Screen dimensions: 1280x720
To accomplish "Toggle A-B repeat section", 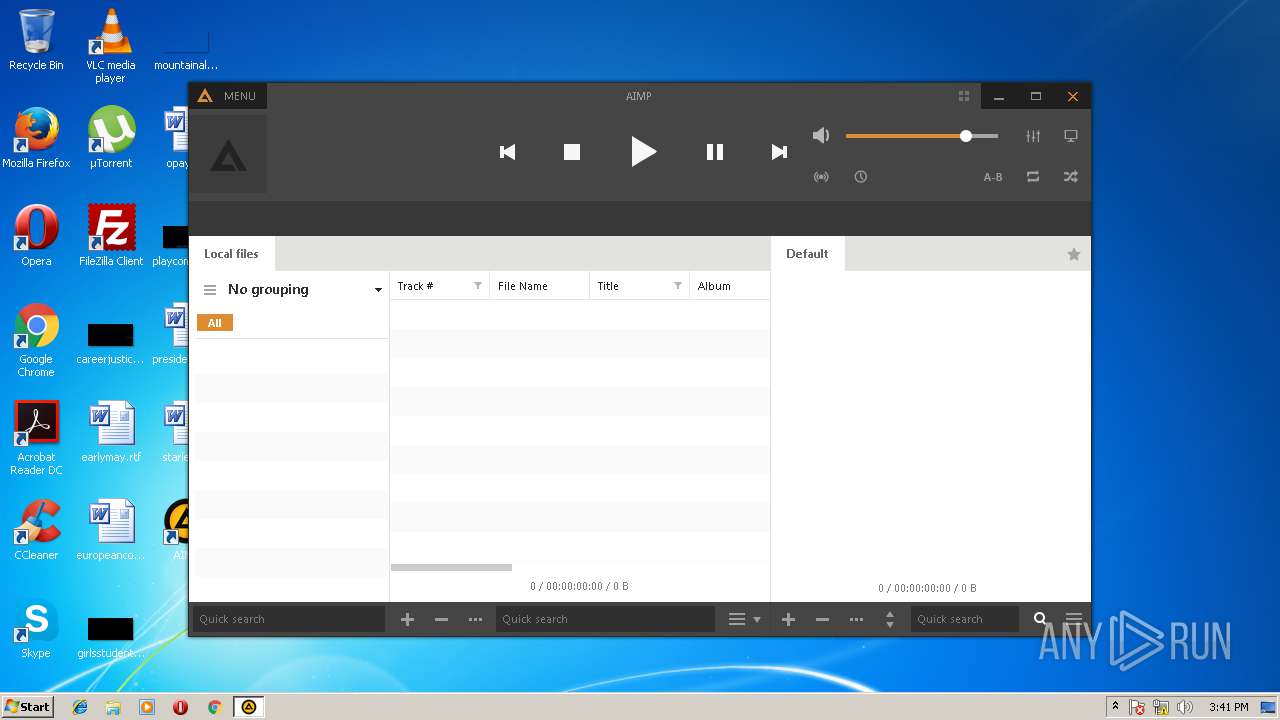I will click(x=993, y=177).
